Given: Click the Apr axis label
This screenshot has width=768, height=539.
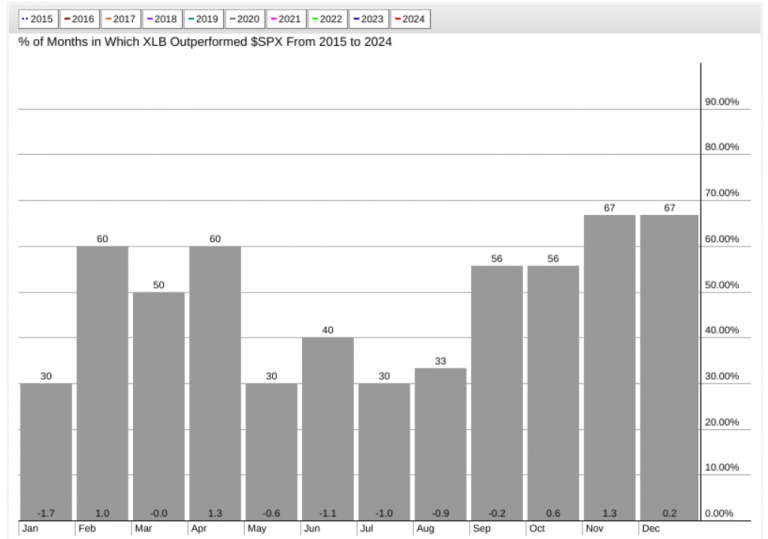Looking at the screenshot, I should pyautogui.click(x=199, y=529).
